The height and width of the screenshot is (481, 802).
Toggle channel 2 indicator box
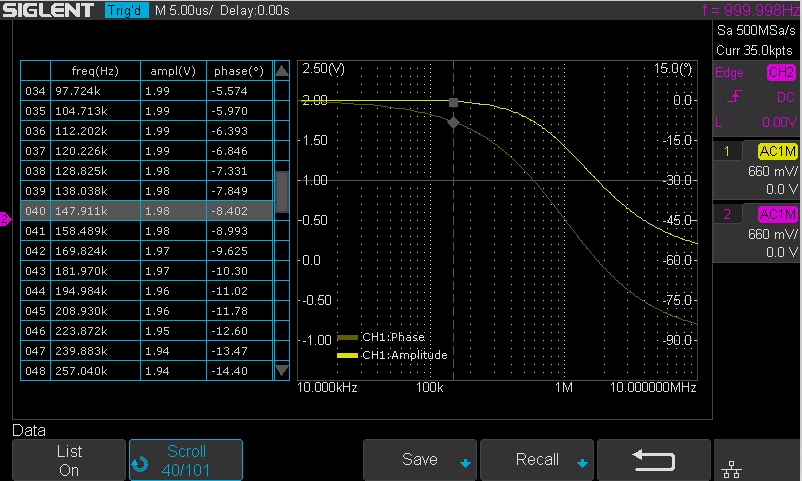727,214
